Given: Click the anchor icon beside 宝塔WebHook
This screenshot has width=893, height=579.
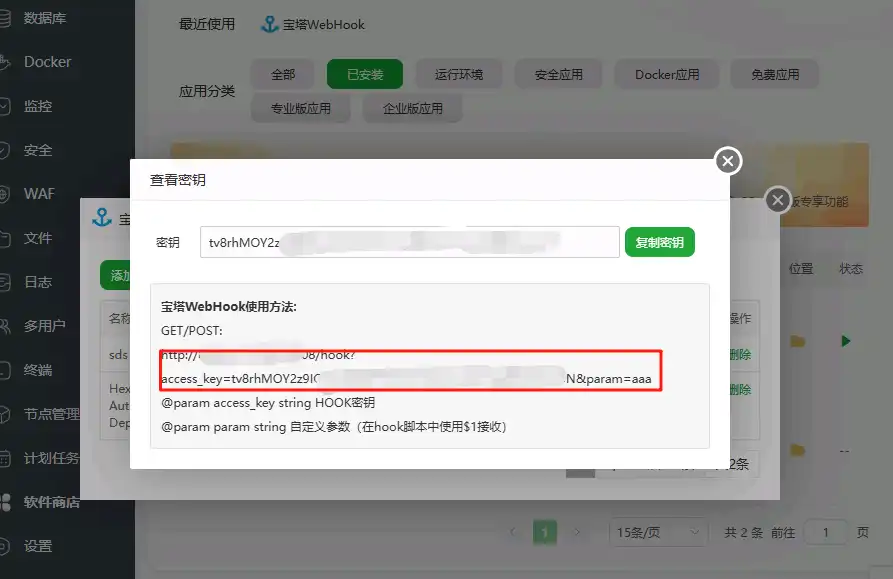Looking at the screenshot, I should pyautogui.click(x=269, y=24).
